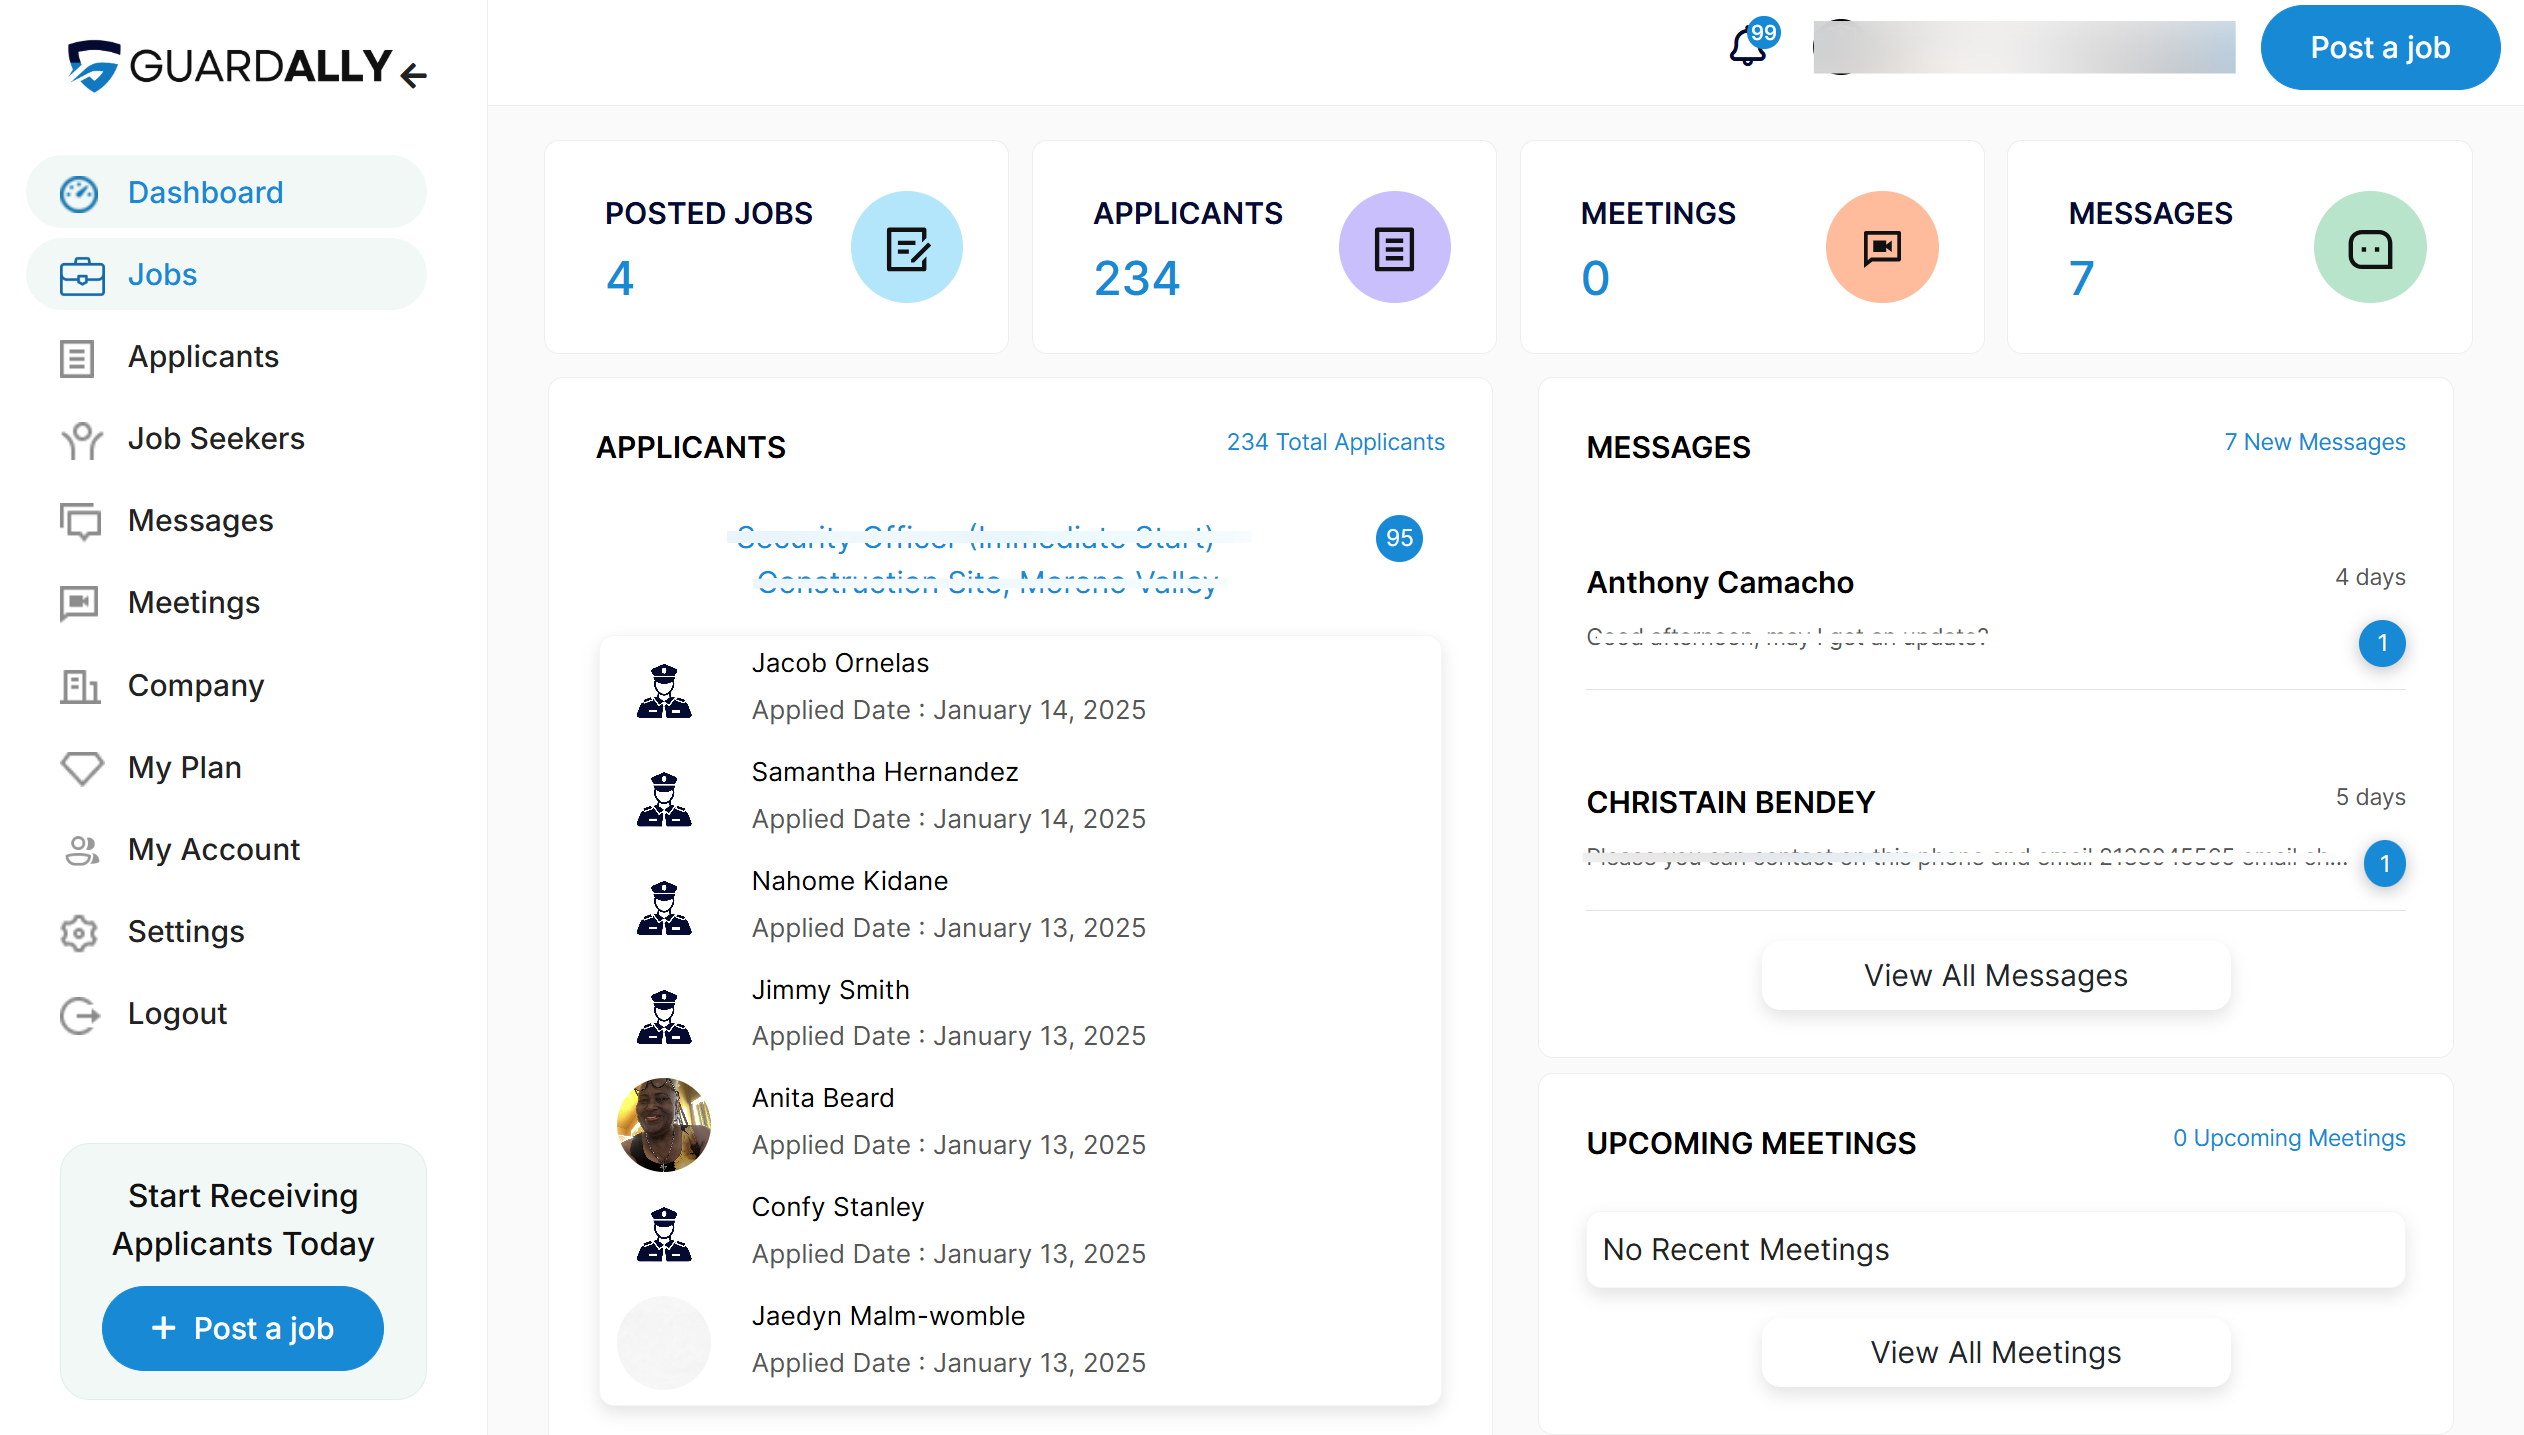The image size is (2524, 1435).
Task: Open Anthony Camacho's message thread
Action: coord(1720,583)
